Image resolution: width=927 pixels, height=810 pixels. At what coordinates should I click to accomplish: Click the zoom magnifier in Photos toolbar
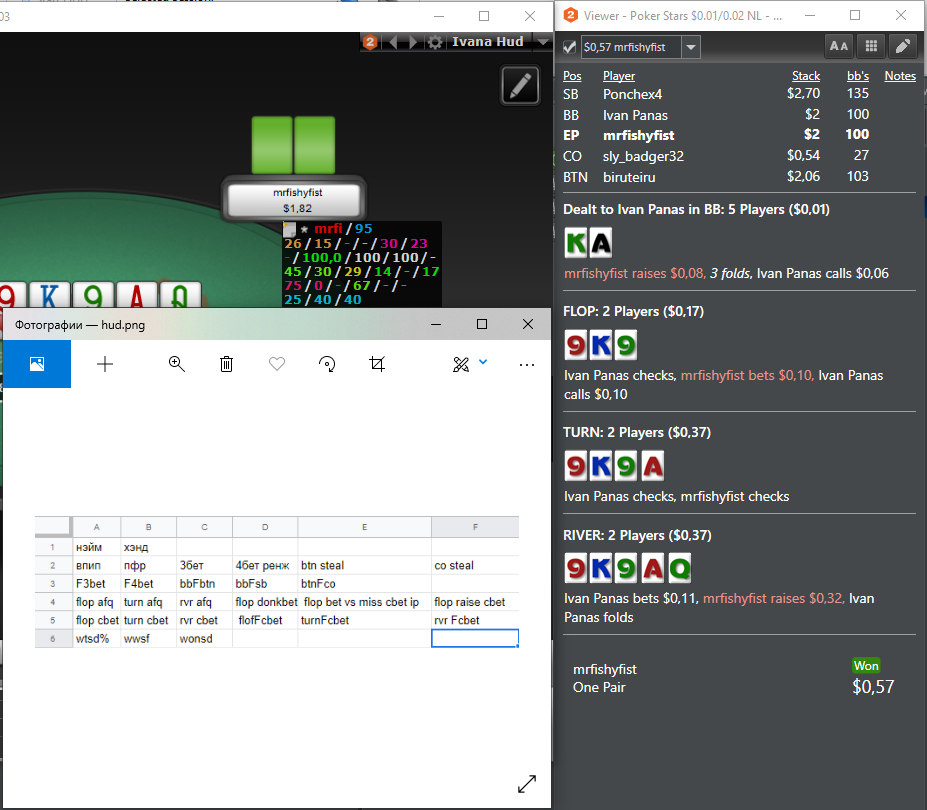[176, 364]
